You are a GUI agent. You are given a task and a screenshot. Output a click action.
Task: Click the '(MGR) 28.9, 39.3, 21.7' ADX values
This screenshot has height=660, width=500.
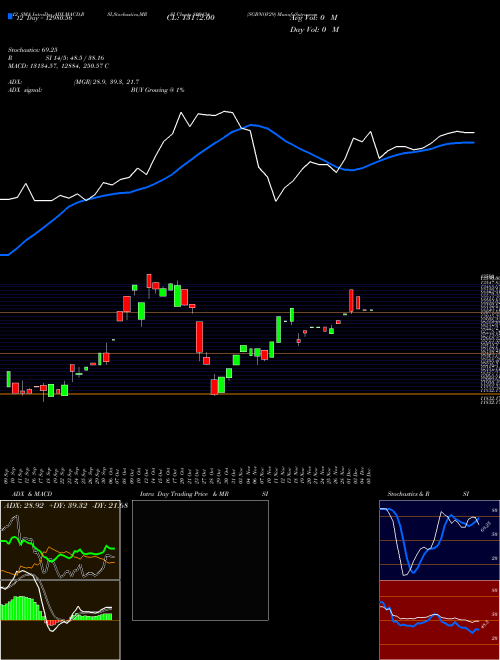coord(106,82)
